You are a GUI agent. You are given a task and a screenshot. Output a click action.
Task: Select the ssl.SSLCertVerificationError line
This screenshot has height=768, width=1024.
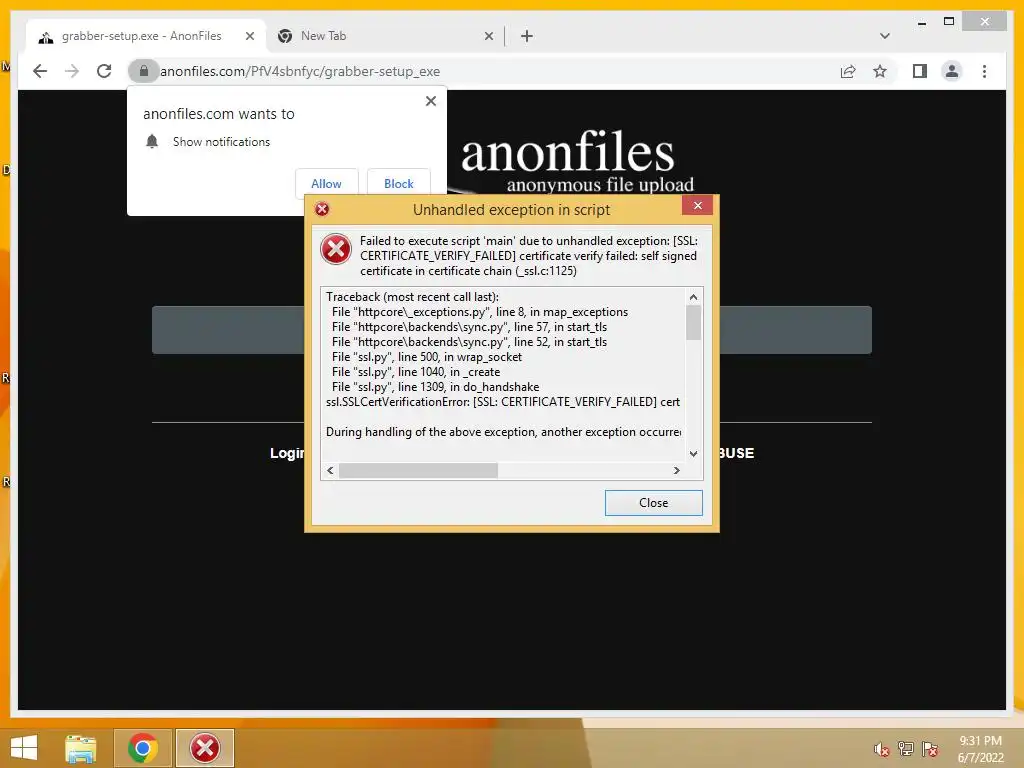coord(503,402)
